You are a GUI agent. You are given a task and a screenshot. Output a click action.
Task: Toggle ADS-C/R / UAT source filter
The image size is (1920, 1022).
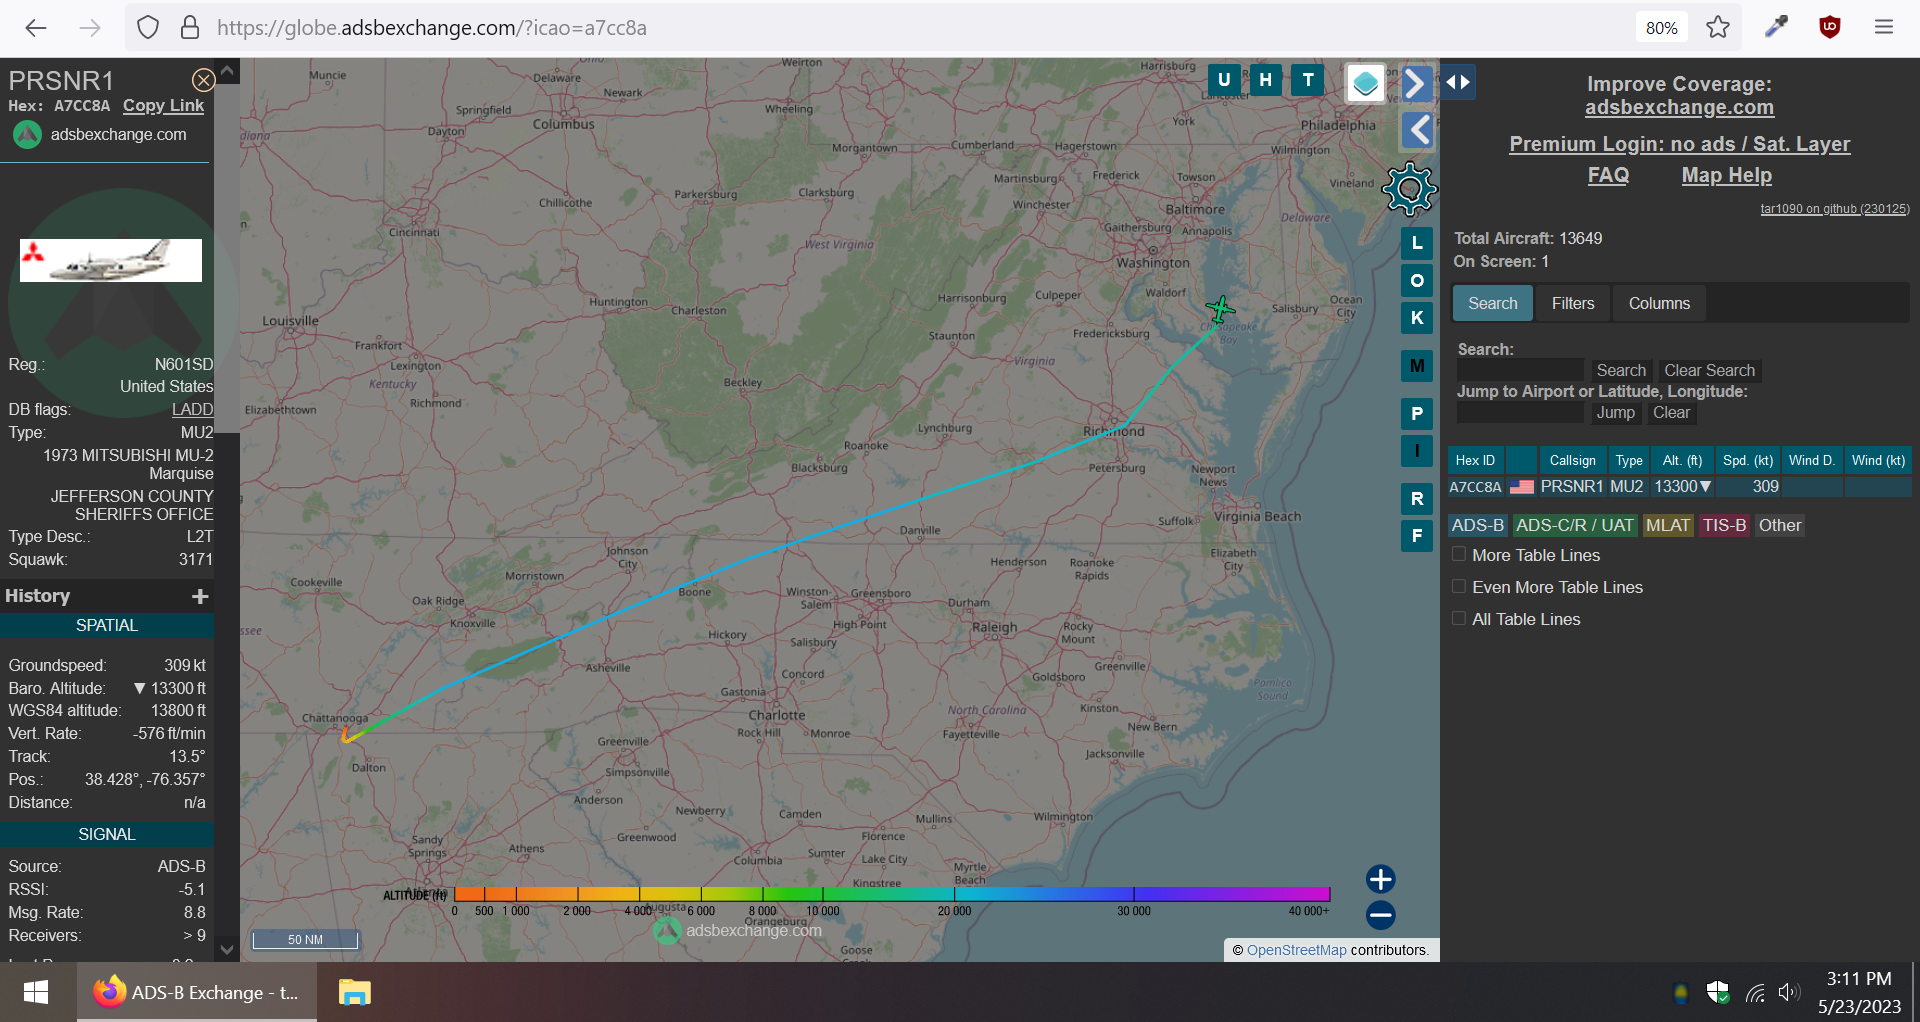pyautogui.click(x=1575, y=526)
